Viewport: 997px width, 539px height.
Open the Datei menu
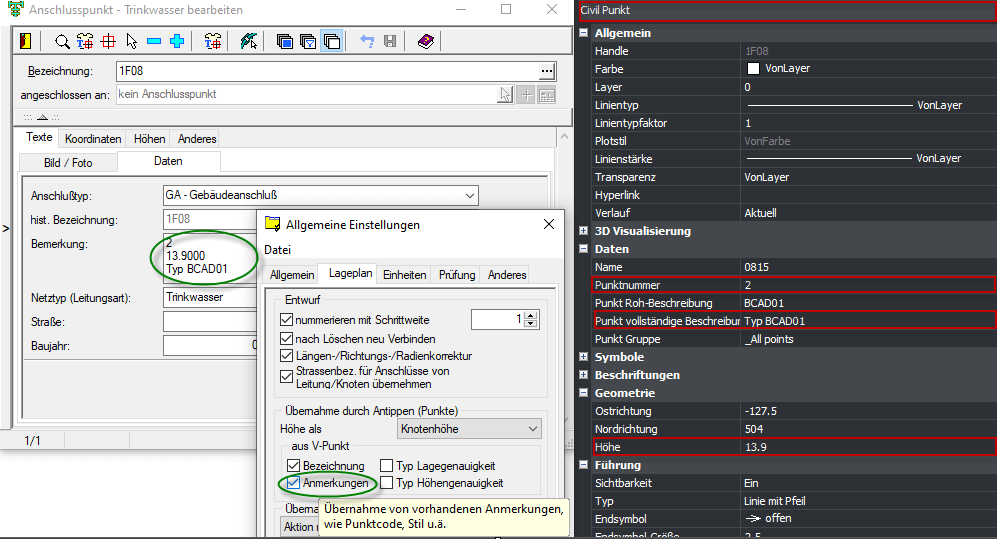pyautogui.click(x=277, y=249)
